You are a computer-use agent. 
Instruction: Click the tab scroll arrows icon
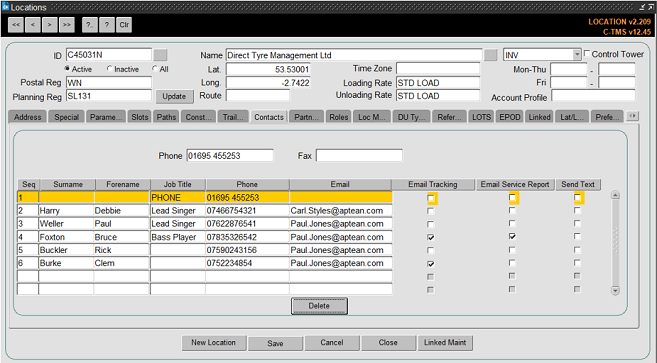(632, 116)
